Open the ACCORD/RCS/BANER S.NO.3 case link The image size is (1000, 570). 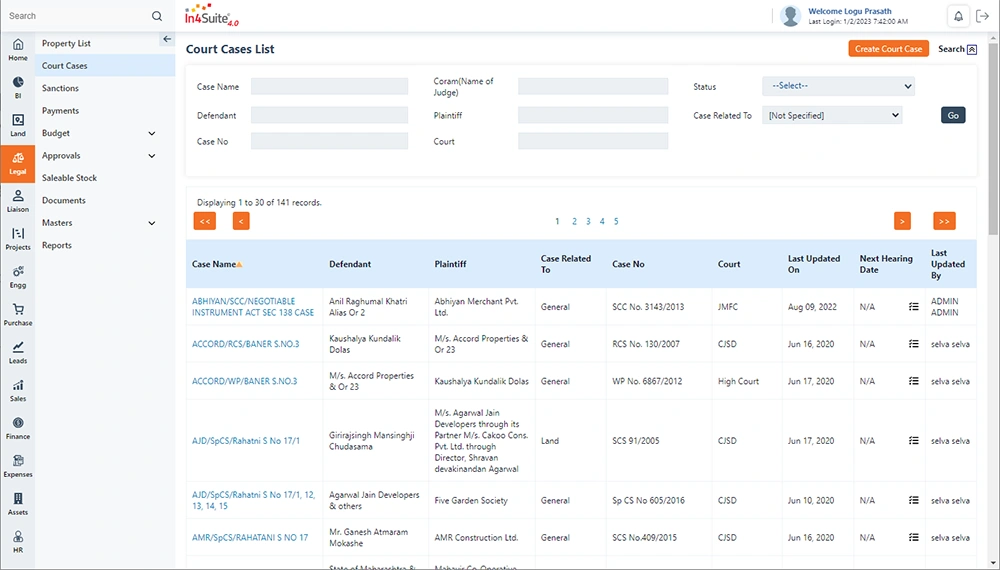(x=245, y=344)
